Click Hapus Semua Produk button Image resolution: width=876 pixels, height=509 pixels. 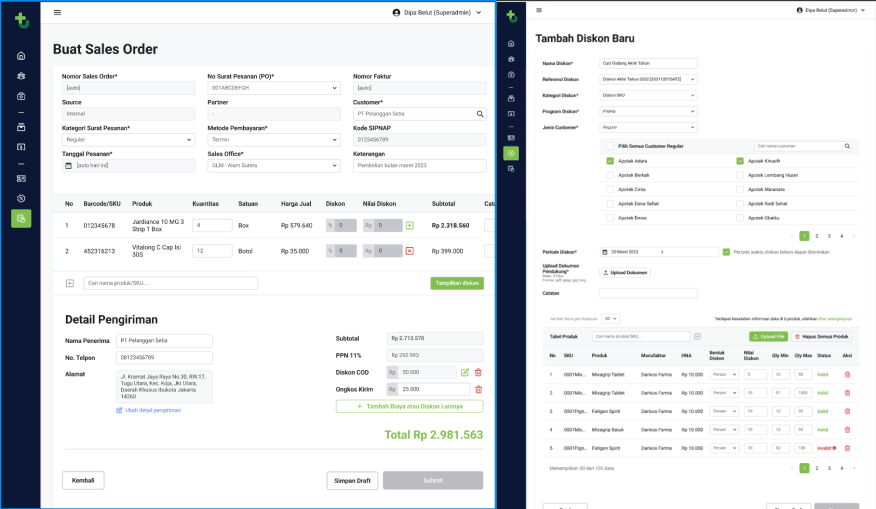[x=822, y=336]
